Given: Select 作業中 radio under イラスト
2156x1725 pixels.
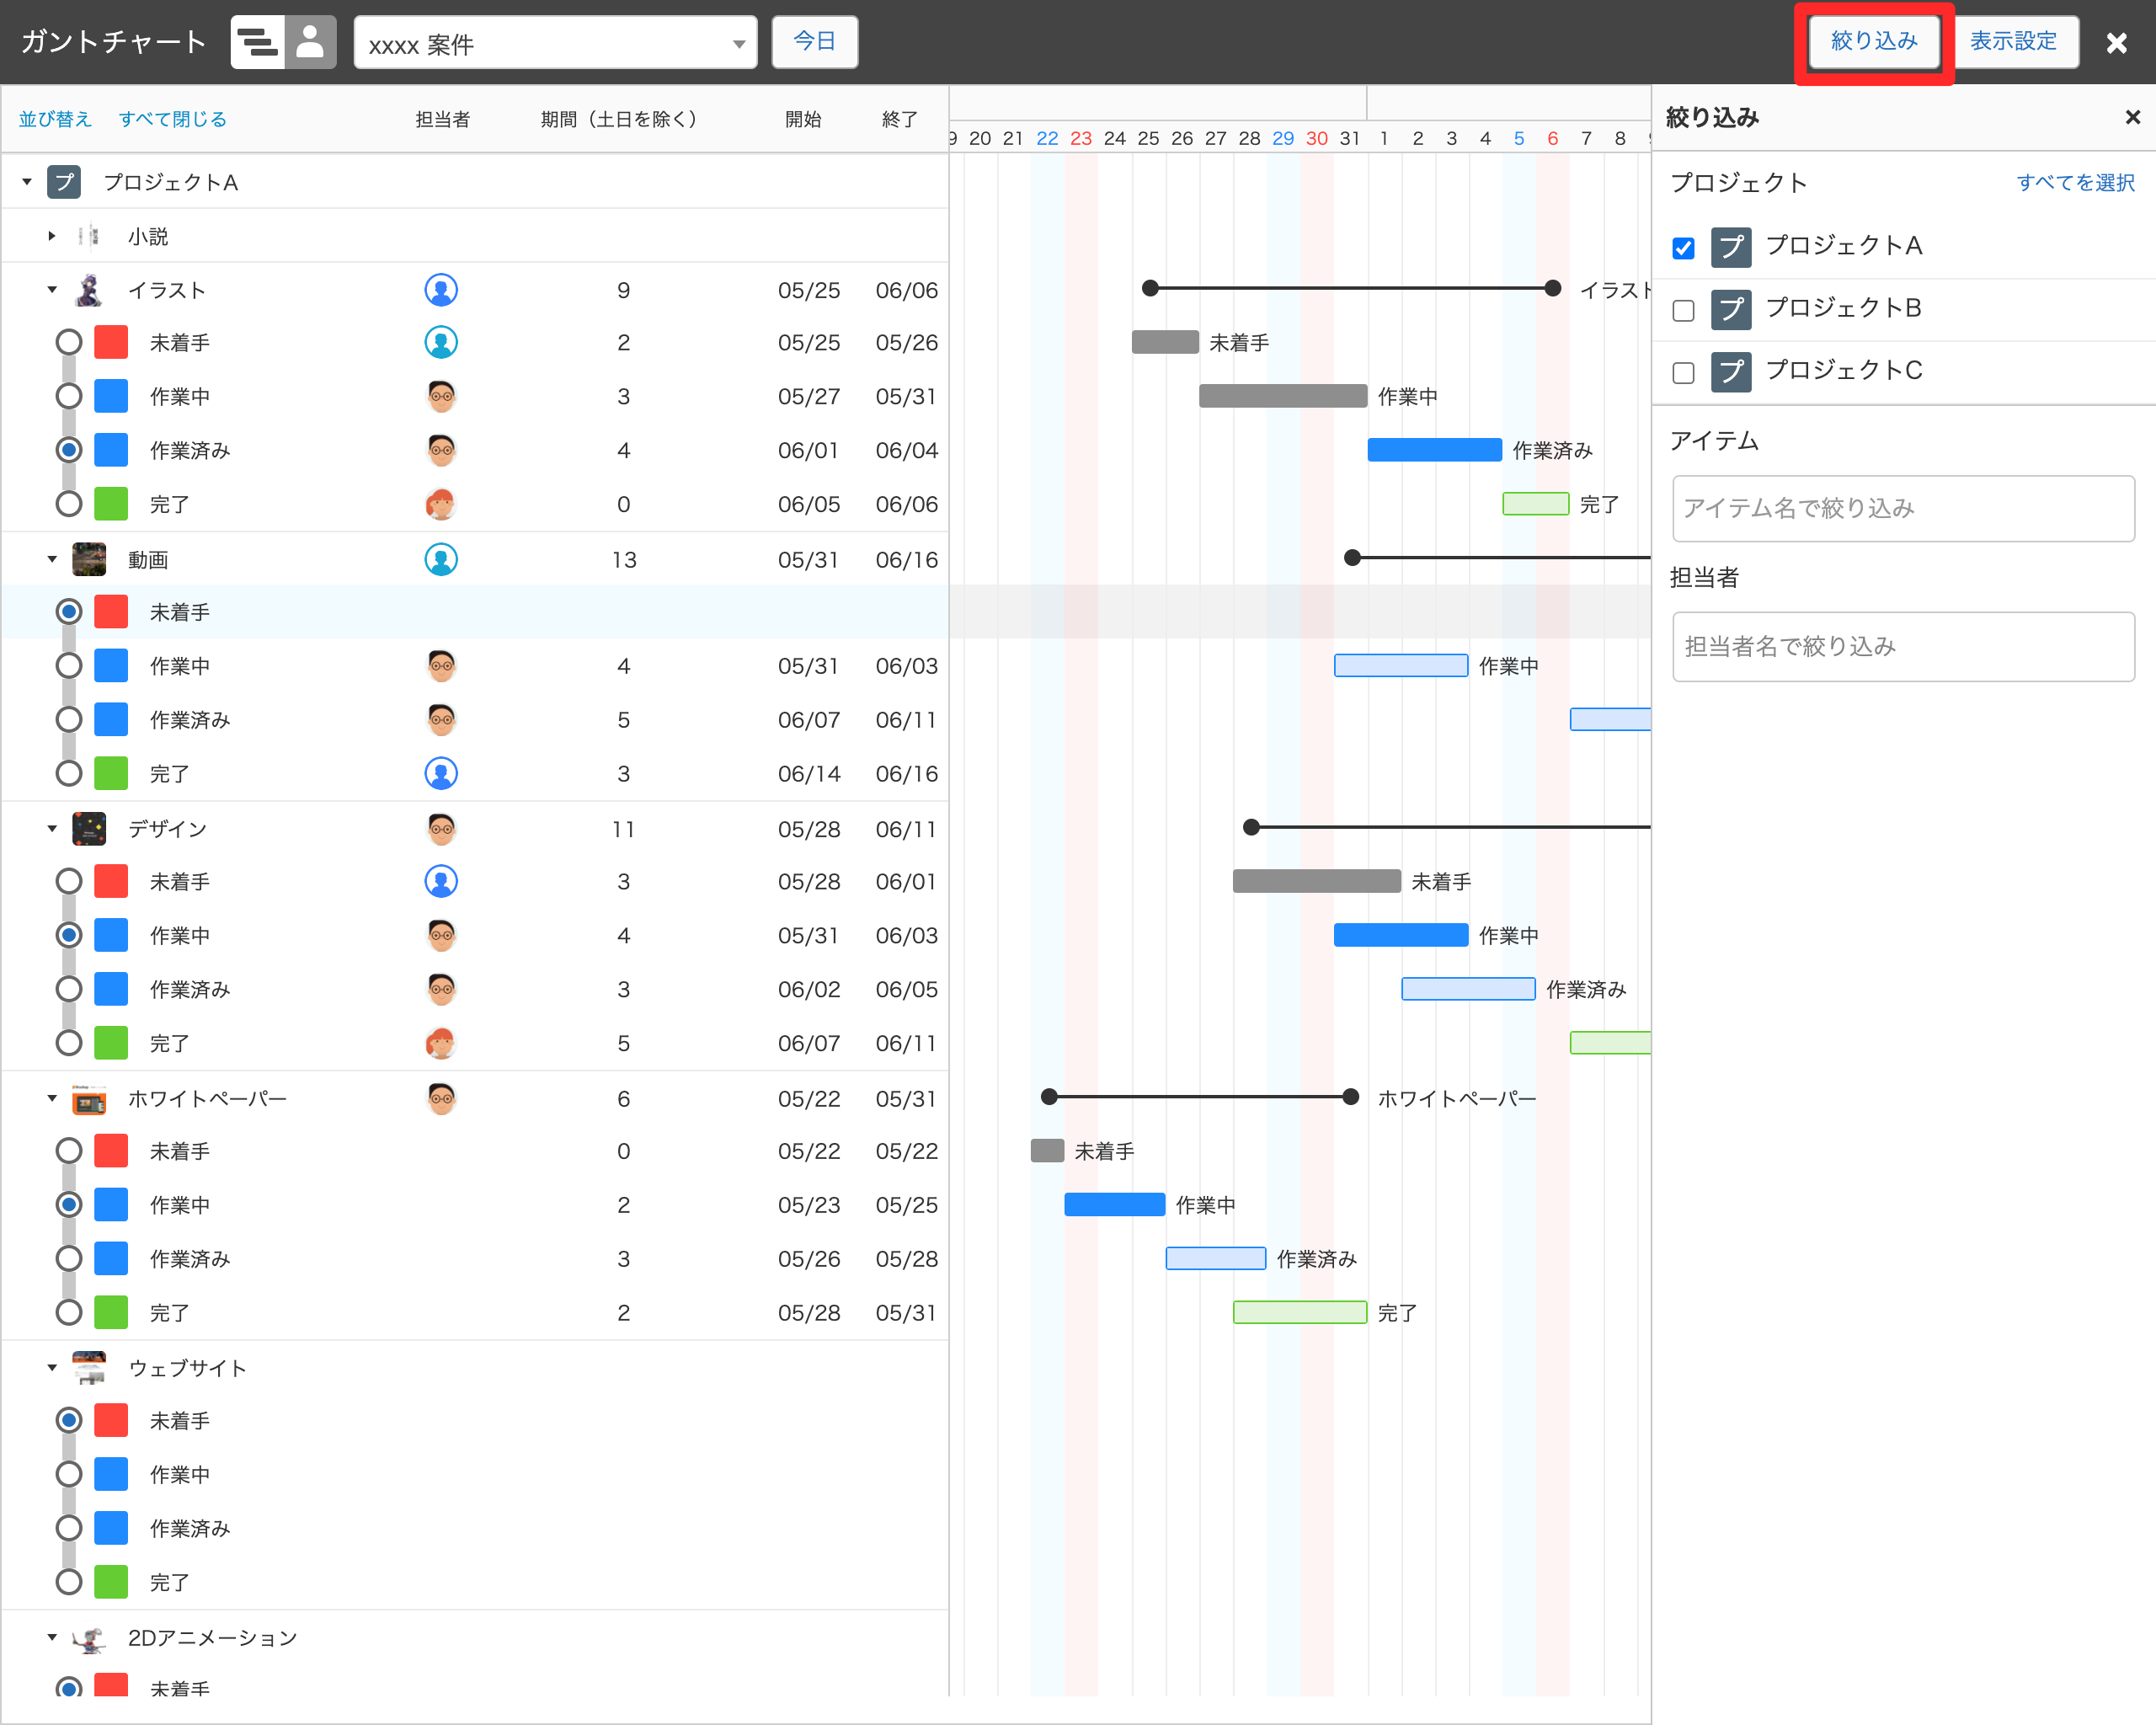Looking at the screenshot, I should pyautogui.click(x=68, y=396).
